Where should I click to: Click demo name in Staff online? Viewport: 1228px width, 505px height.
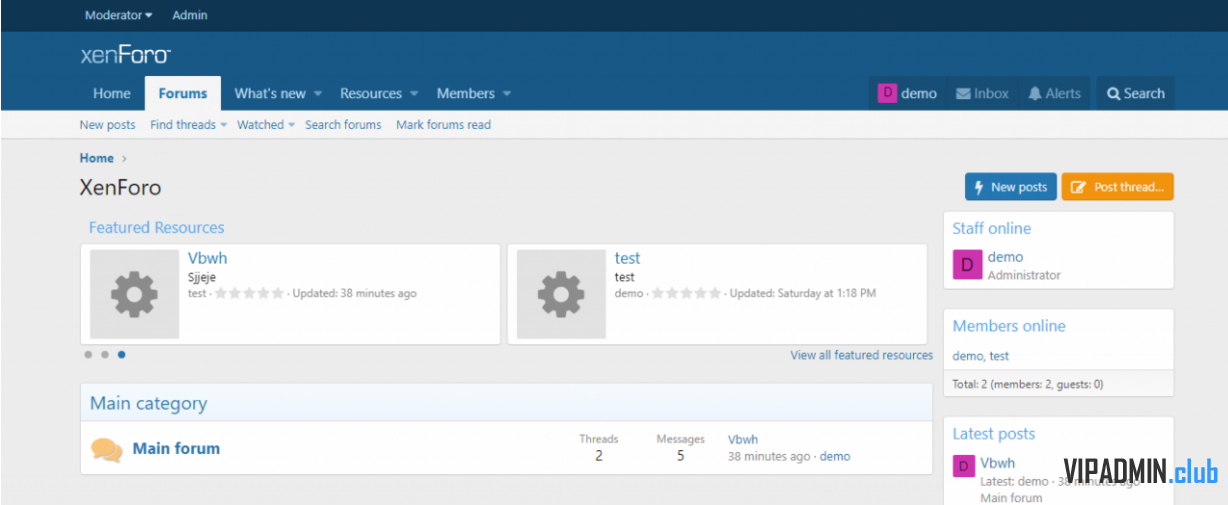click(x=1006, y=257)
